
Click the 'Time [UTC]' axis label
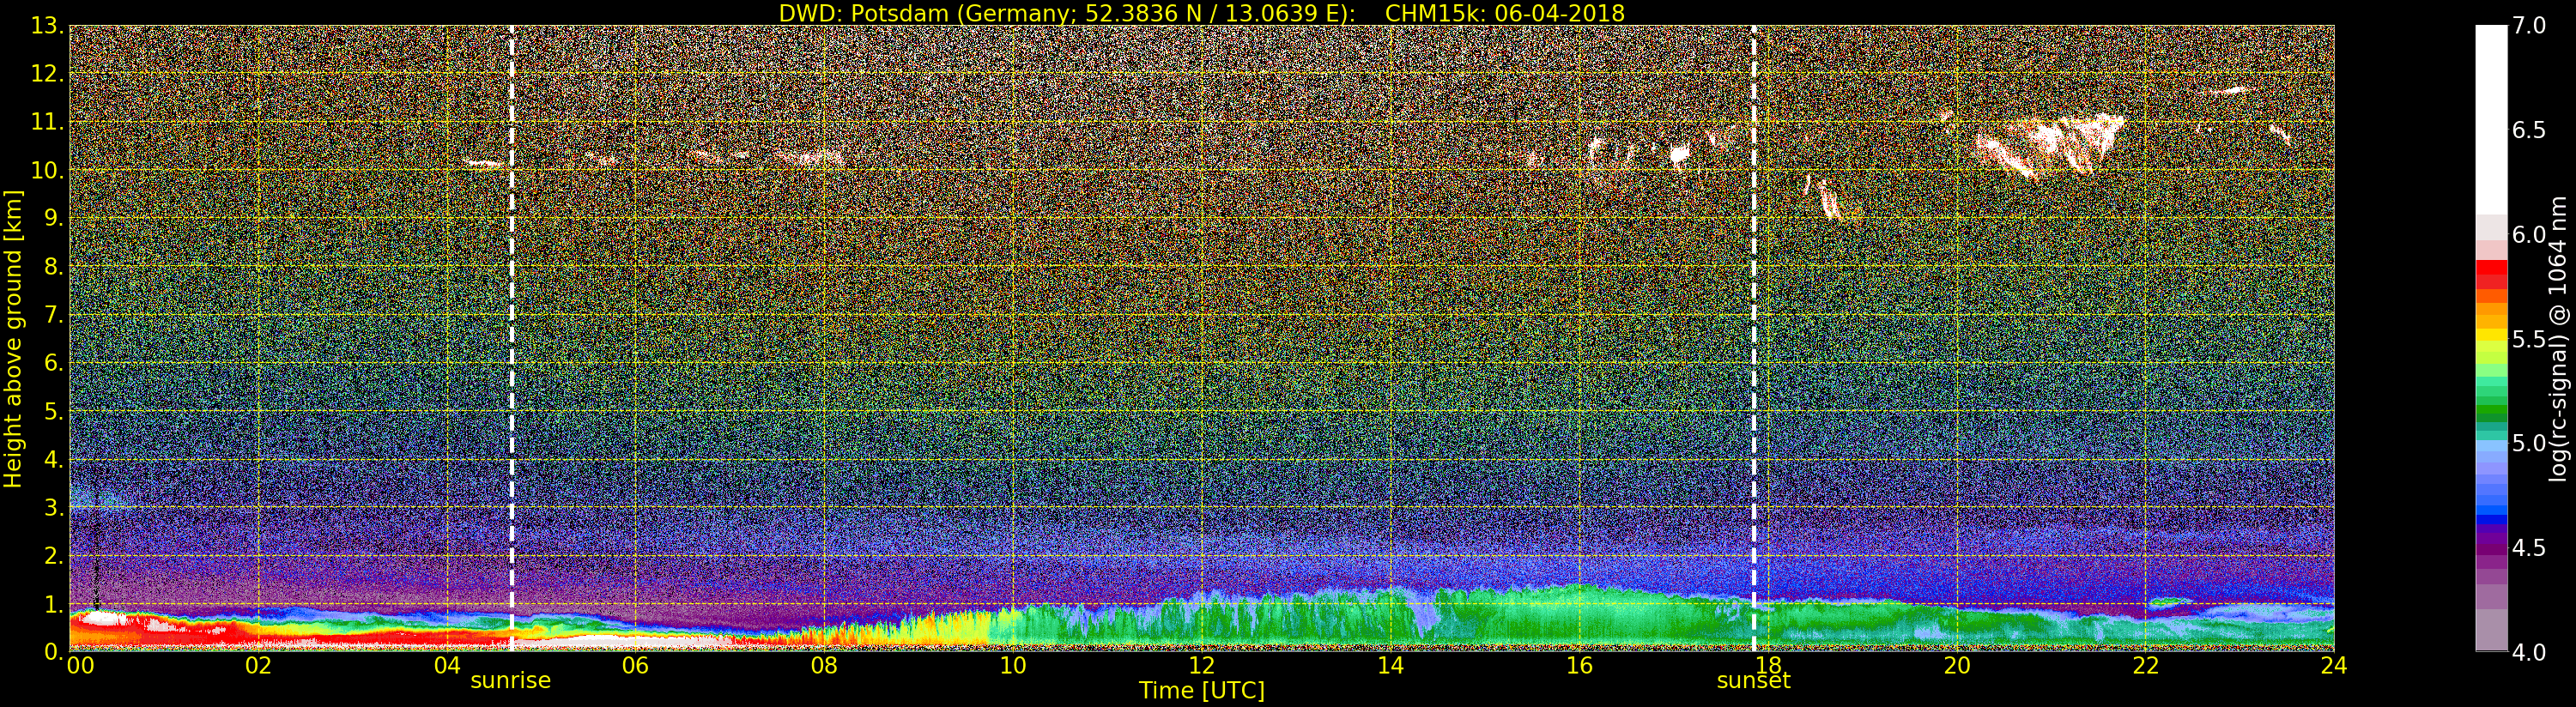click(1202, 691)
